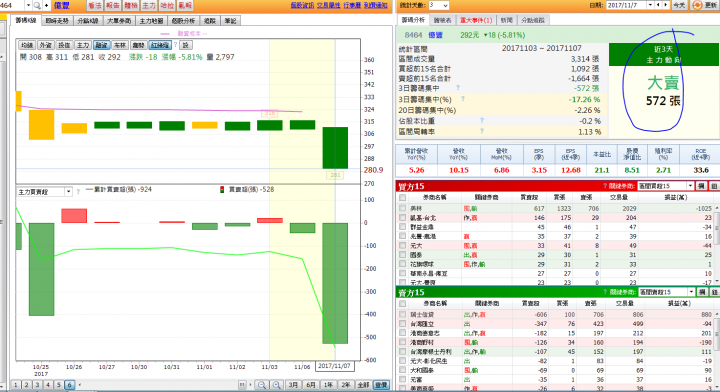Sort by 買賣超 column in 買方15 table
720x392 pixels.
[529, 197]
